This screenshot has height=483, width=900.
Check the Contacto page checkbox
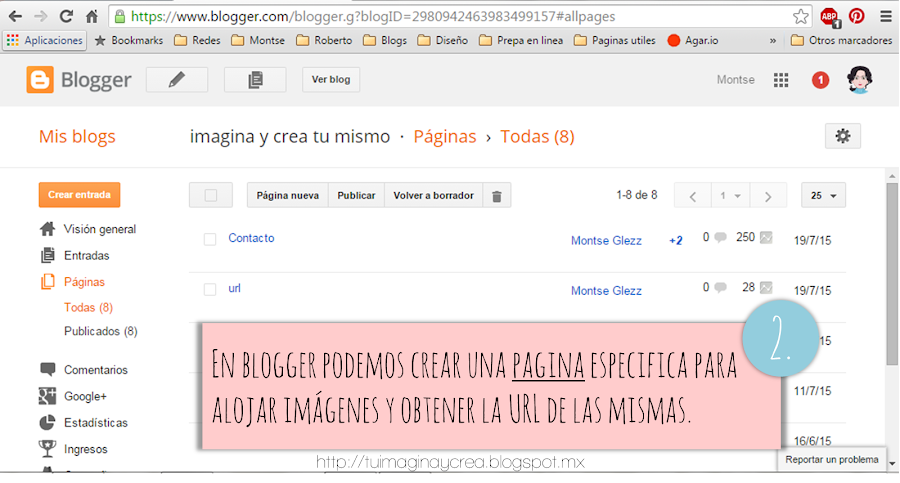210,239
